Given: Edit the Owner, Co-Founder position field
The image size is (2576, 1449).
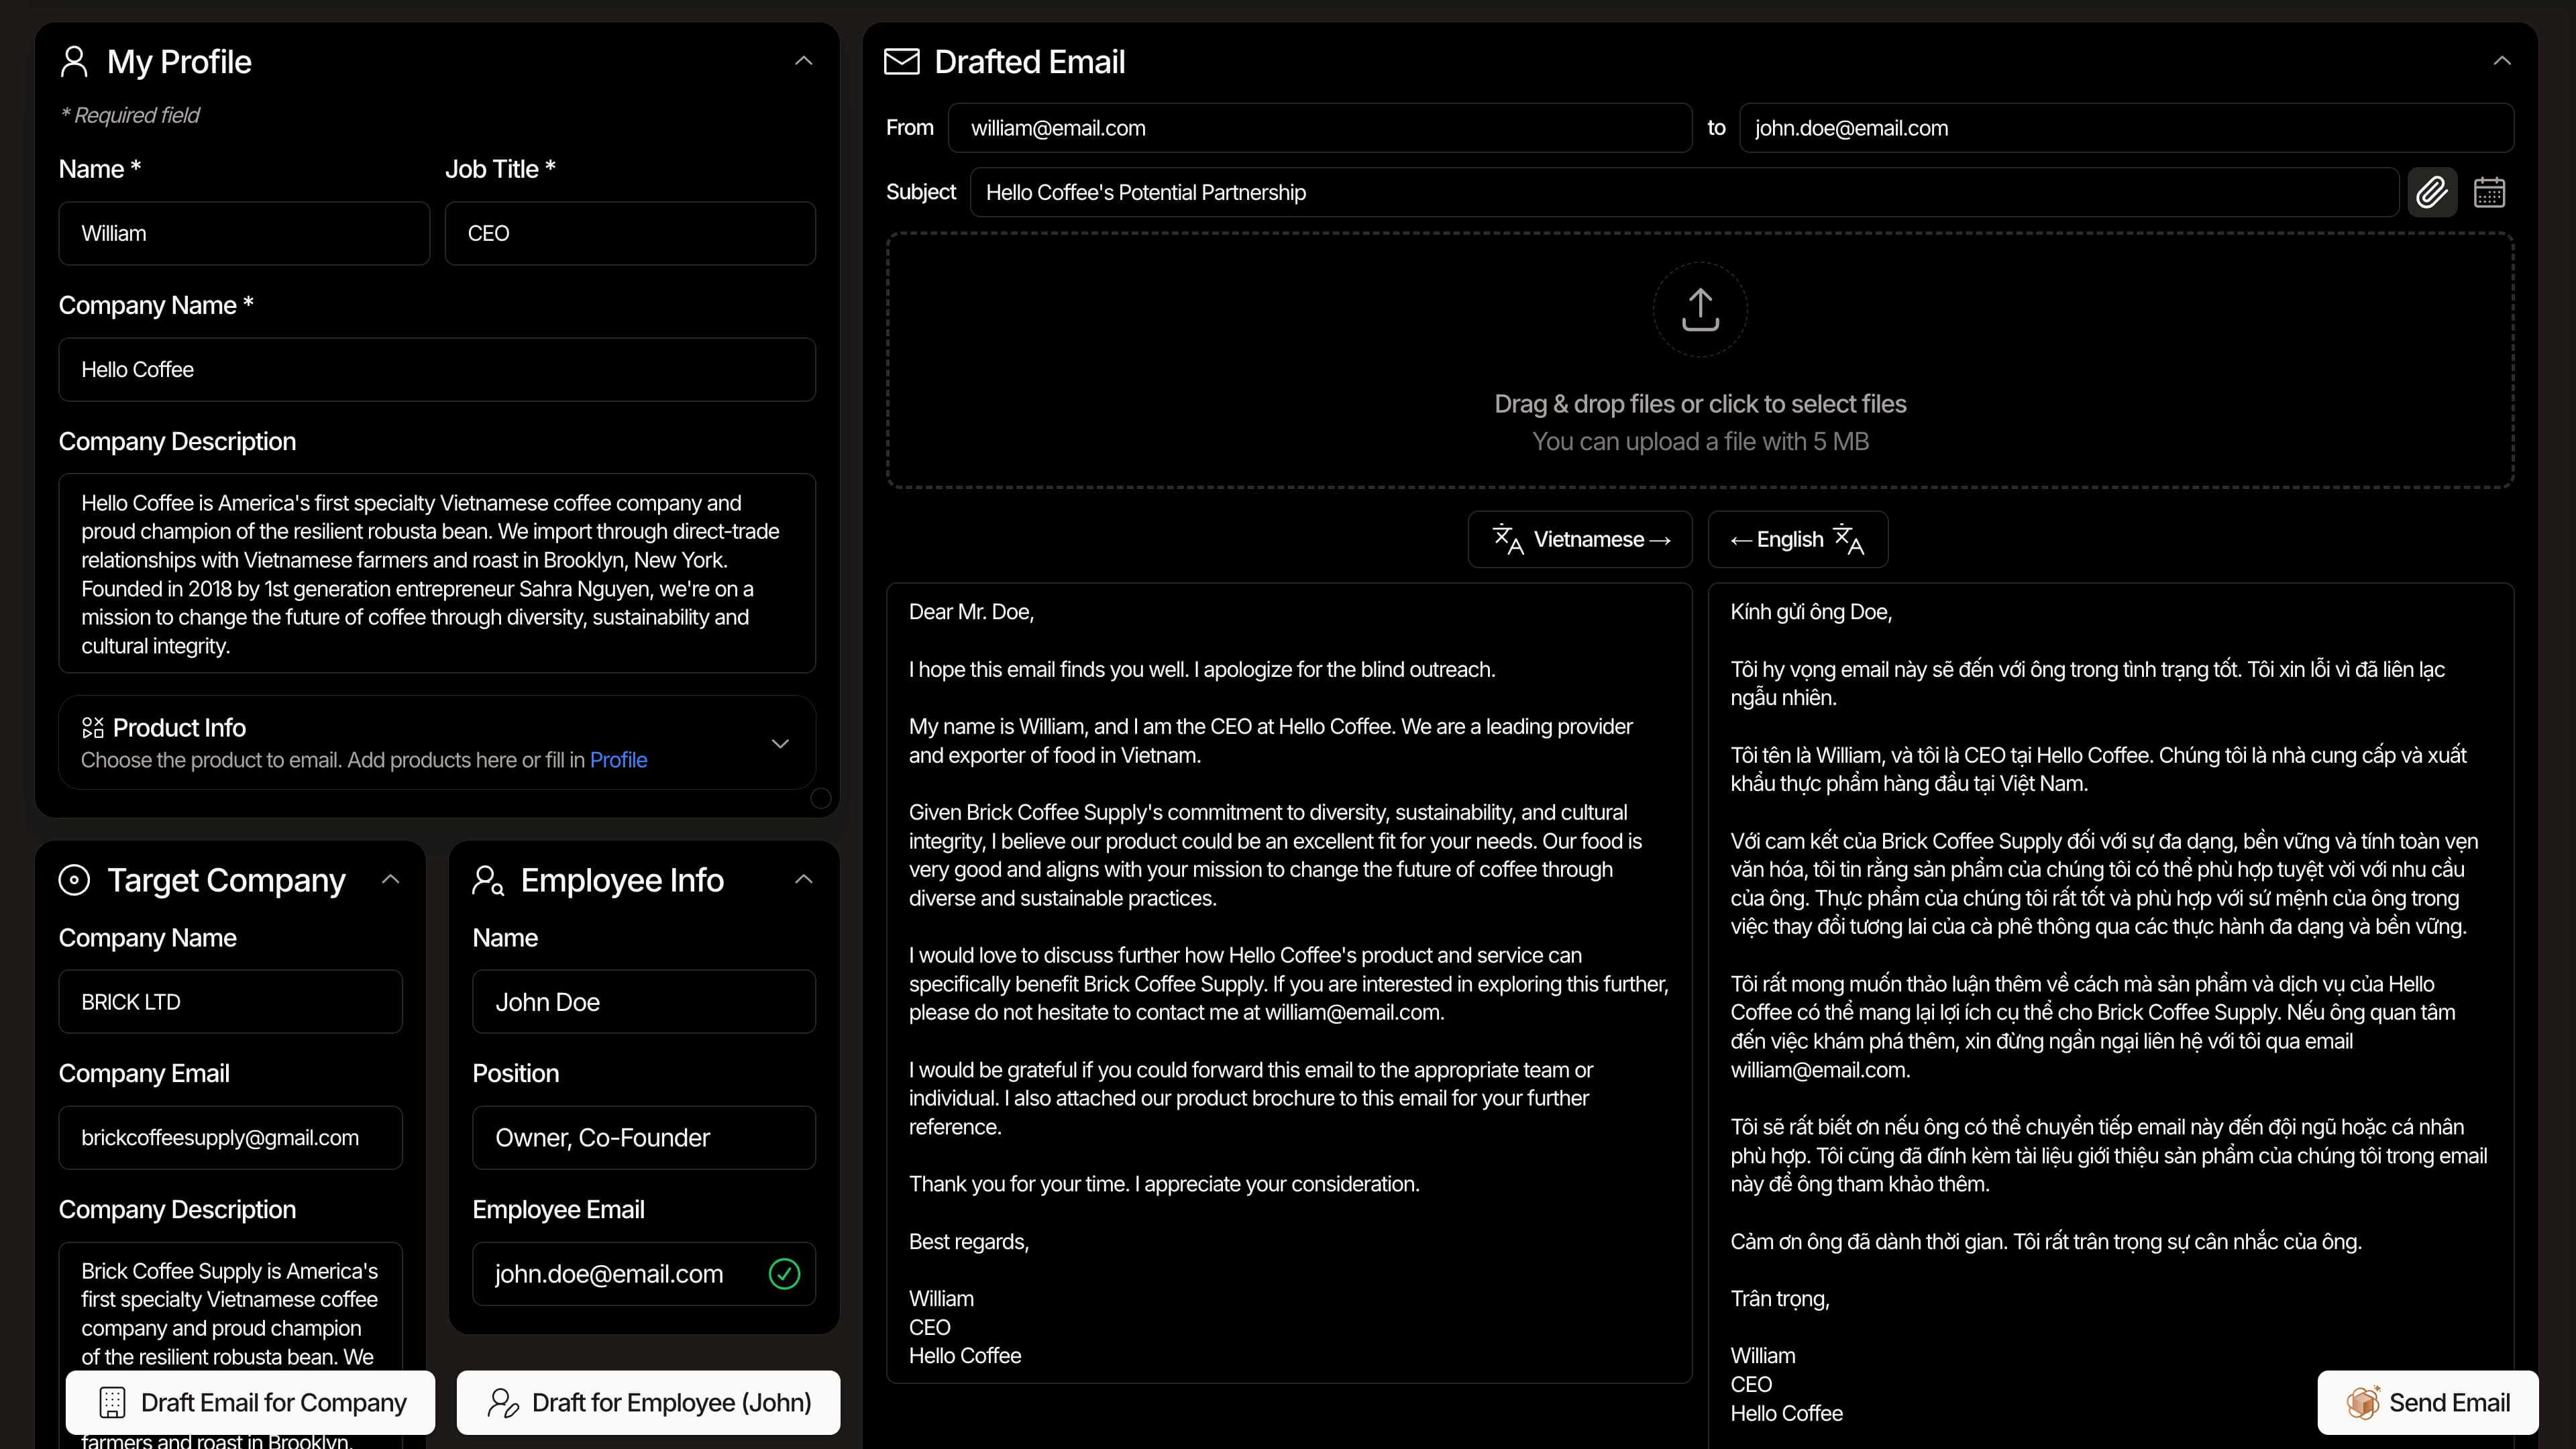Looking at the screenshot, I should coord(644,1137).
